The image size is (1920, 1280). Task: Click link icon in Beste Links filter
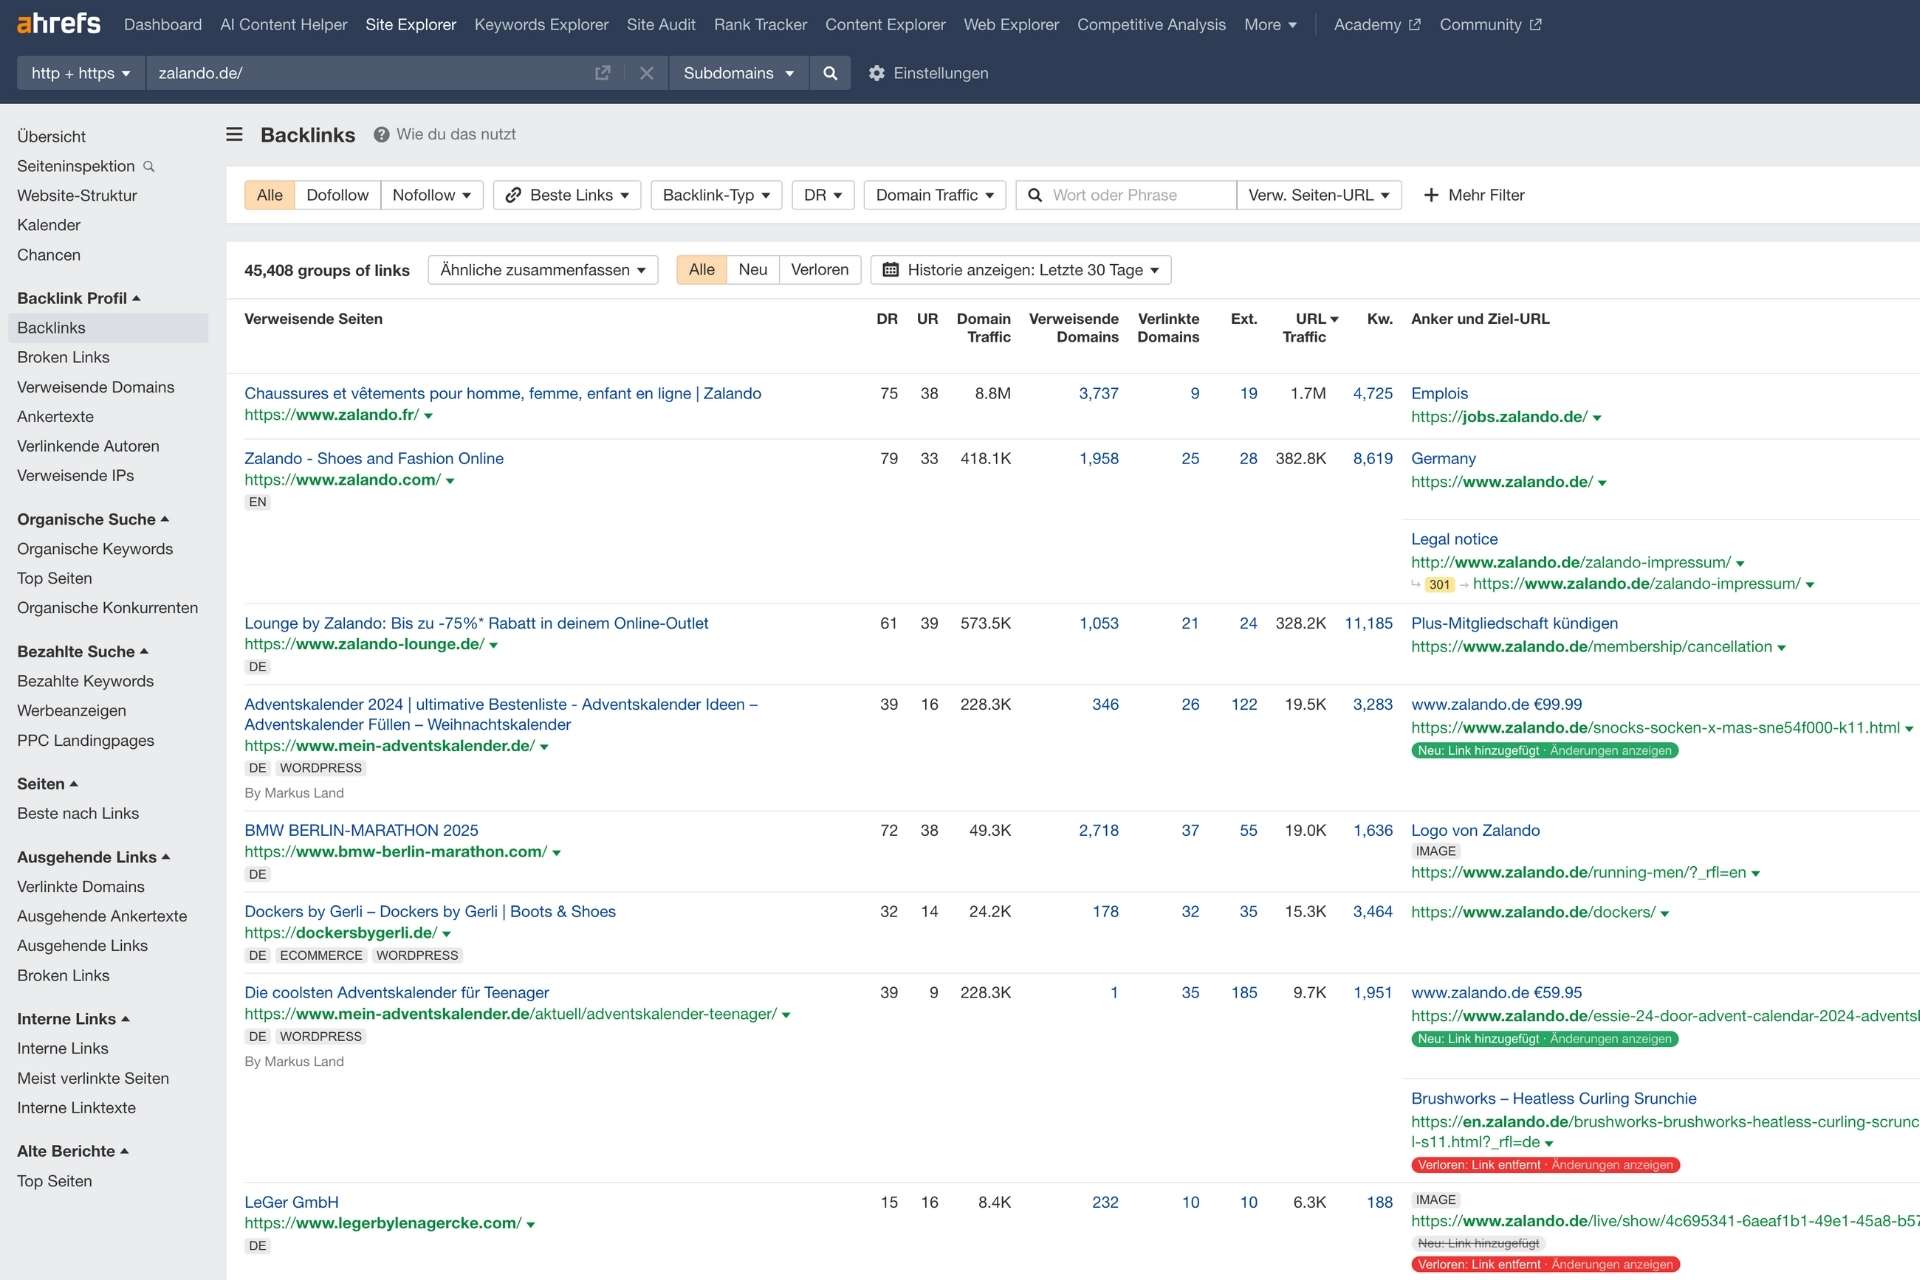tap(513, 195)
